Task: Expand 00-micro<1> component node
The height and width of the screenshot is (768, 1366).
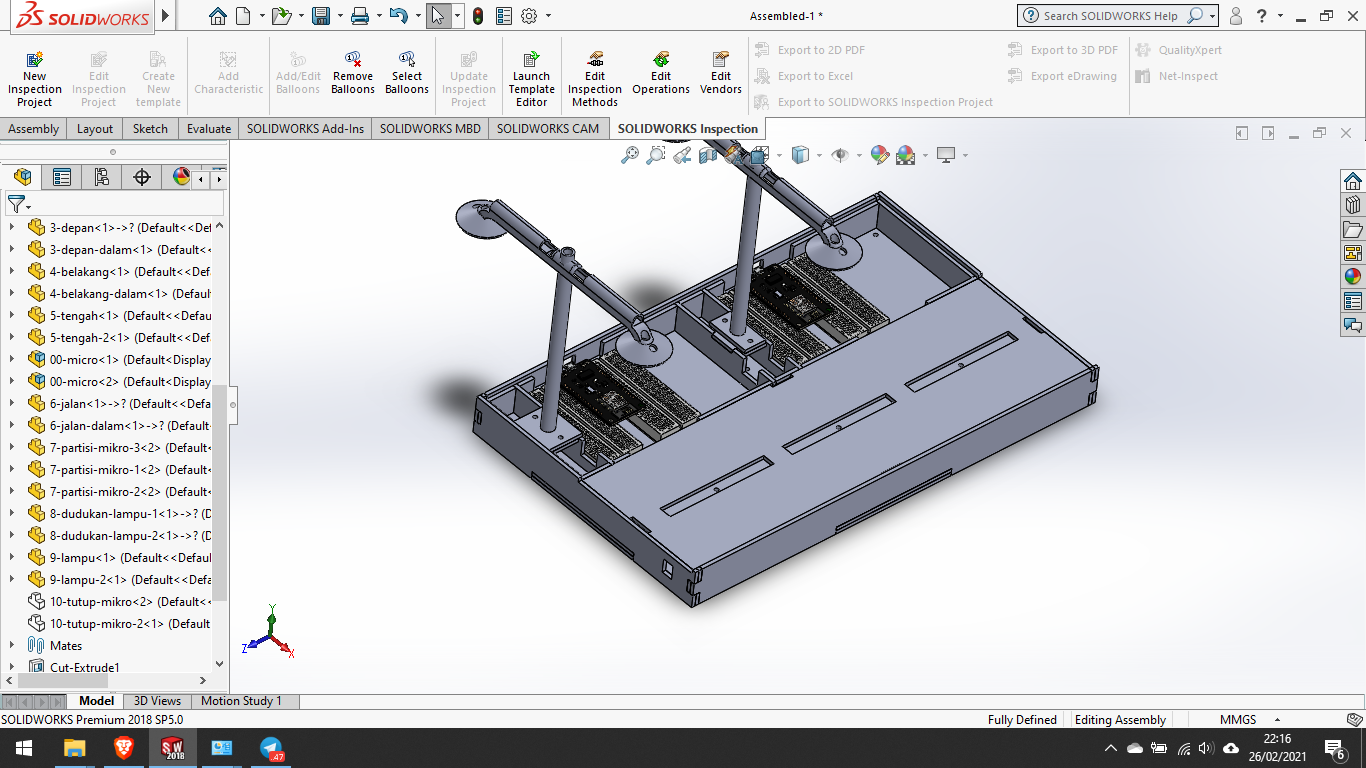Action: pos(12,359)
